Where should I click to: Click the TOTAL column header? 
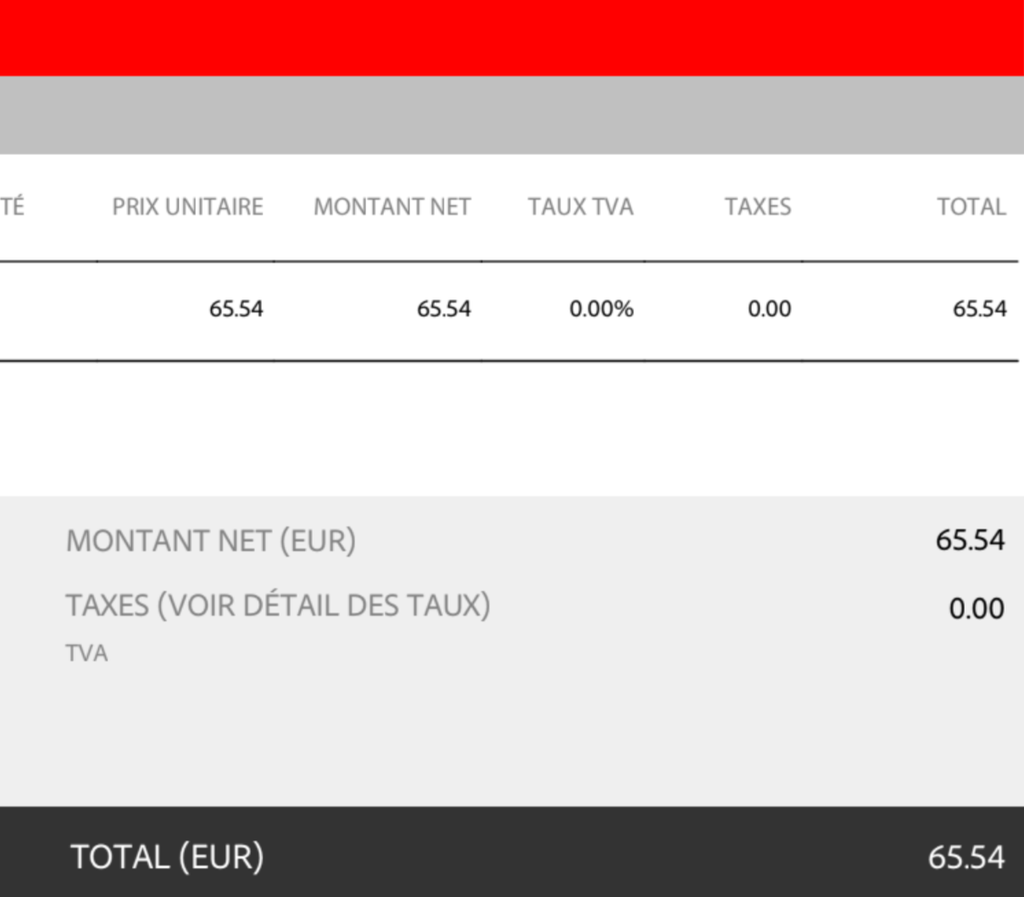[972, 207]
